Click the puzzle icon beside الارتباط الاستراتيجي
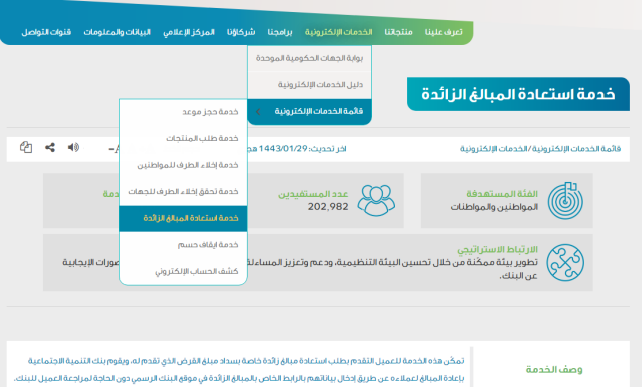 coord(565,263)
